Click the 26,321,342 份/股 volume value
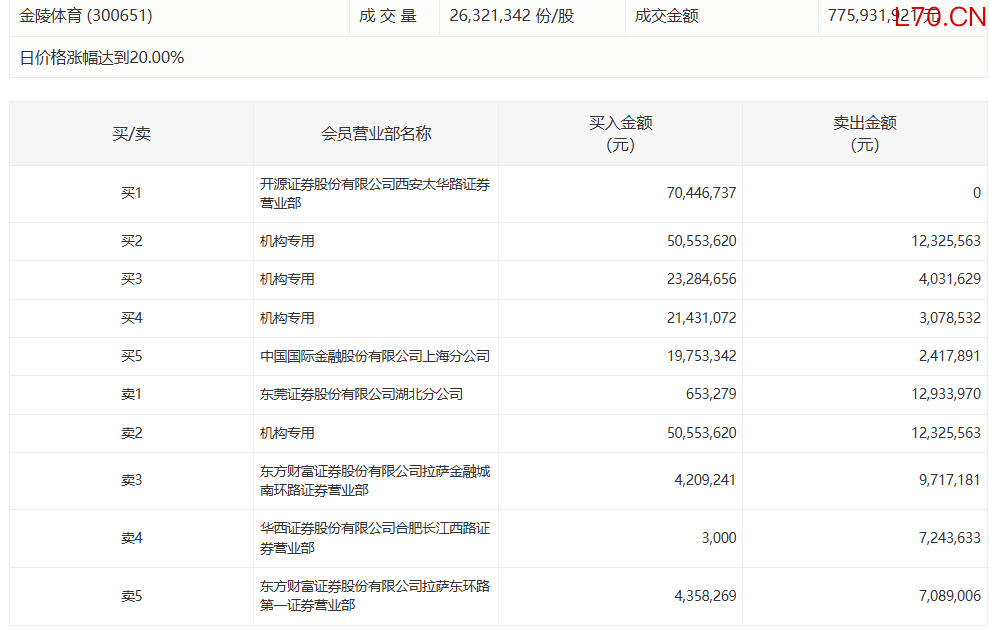Viewport: 990px width, 629px height. pyautogui.click(x=512, y=16)
